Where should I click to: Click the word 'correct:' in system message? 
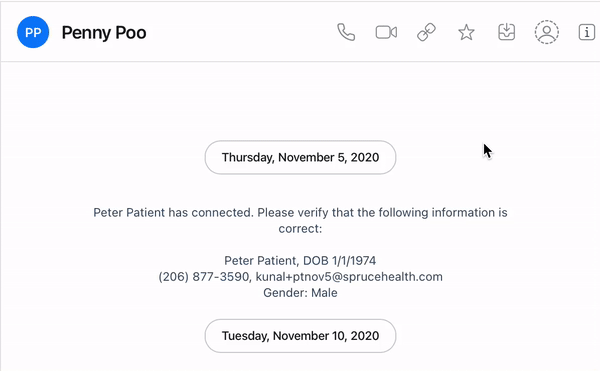coord(300,229)
